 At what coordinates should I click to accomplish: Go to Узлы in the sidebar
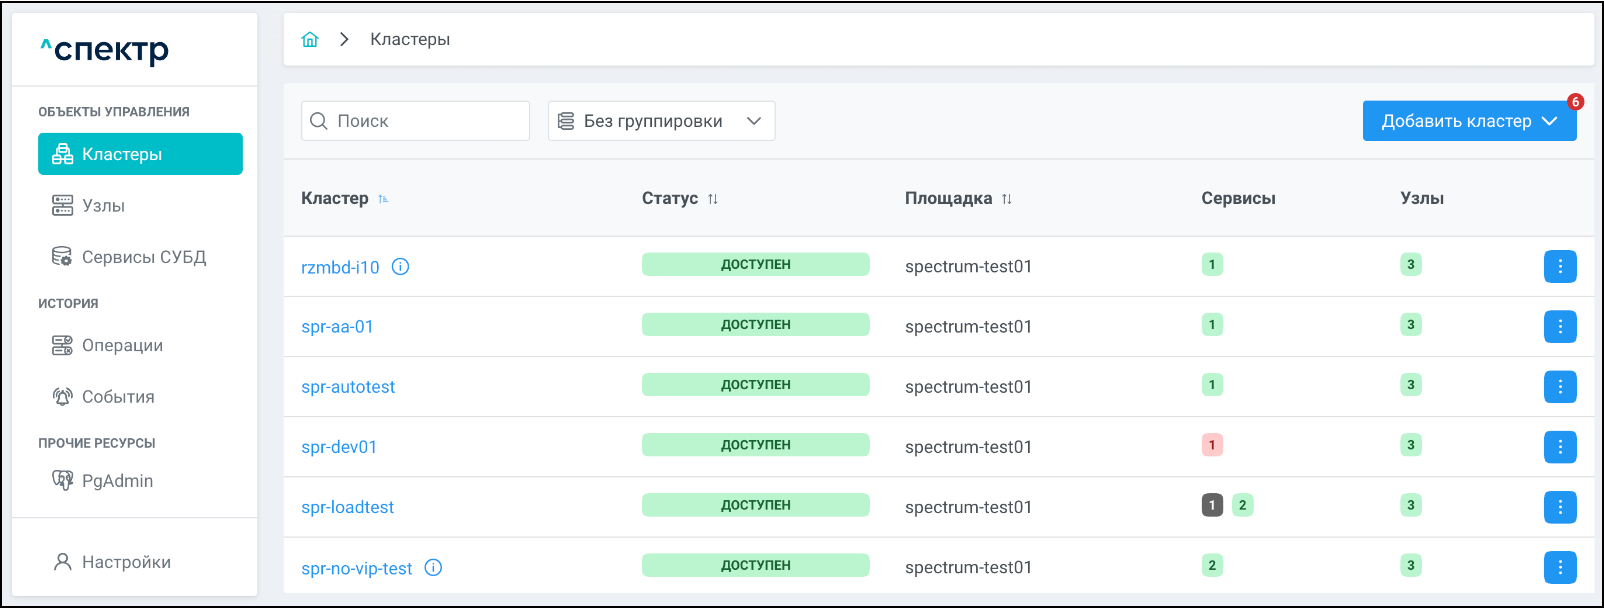tap(103, 206)
